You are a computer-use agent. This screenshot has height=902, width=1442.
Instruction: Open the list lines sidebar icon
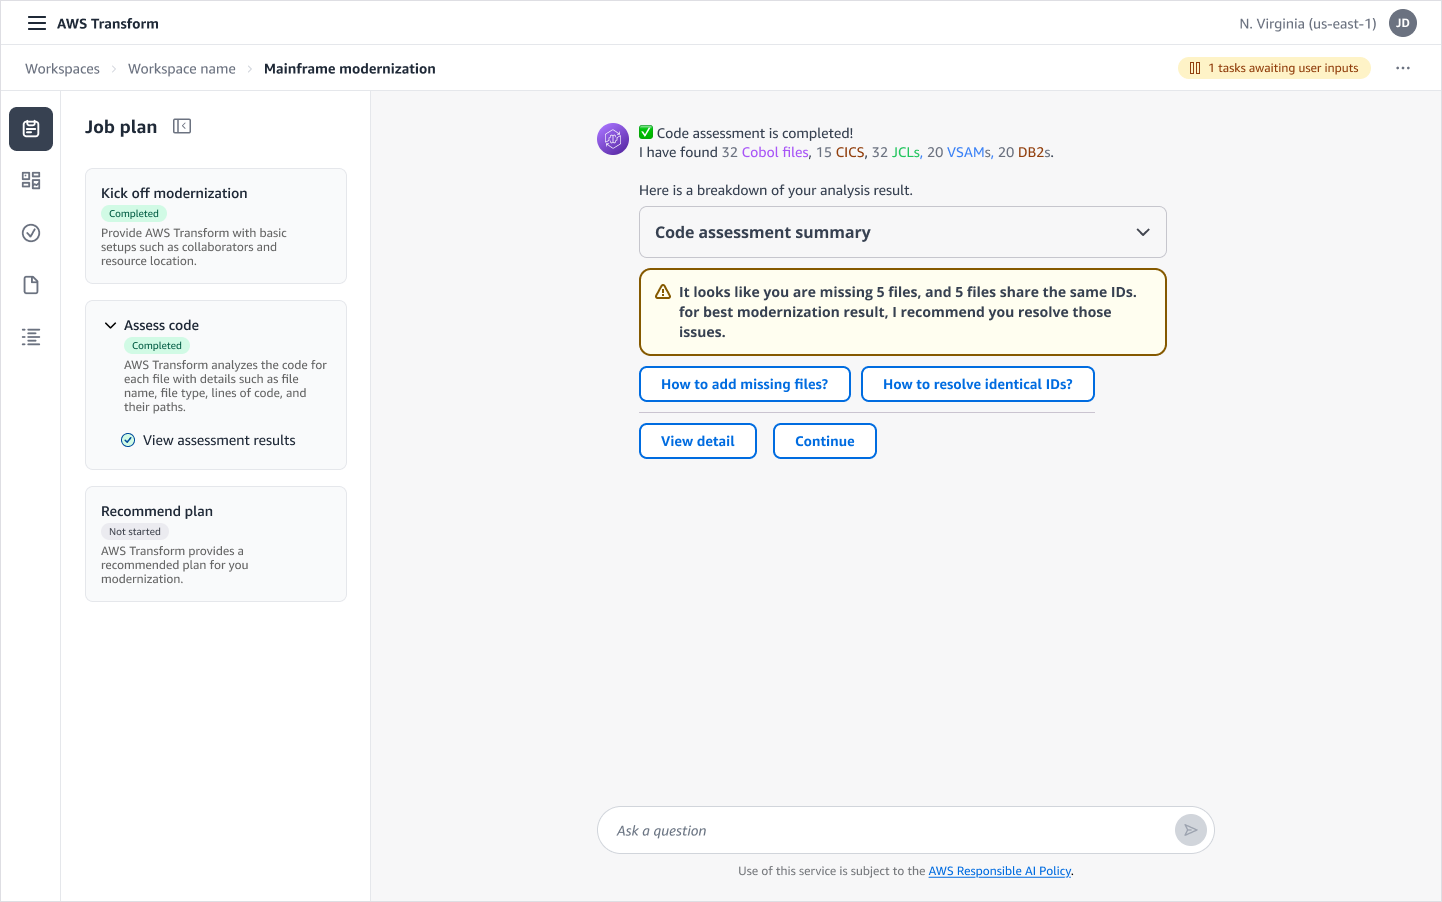[x=31, y=337]
